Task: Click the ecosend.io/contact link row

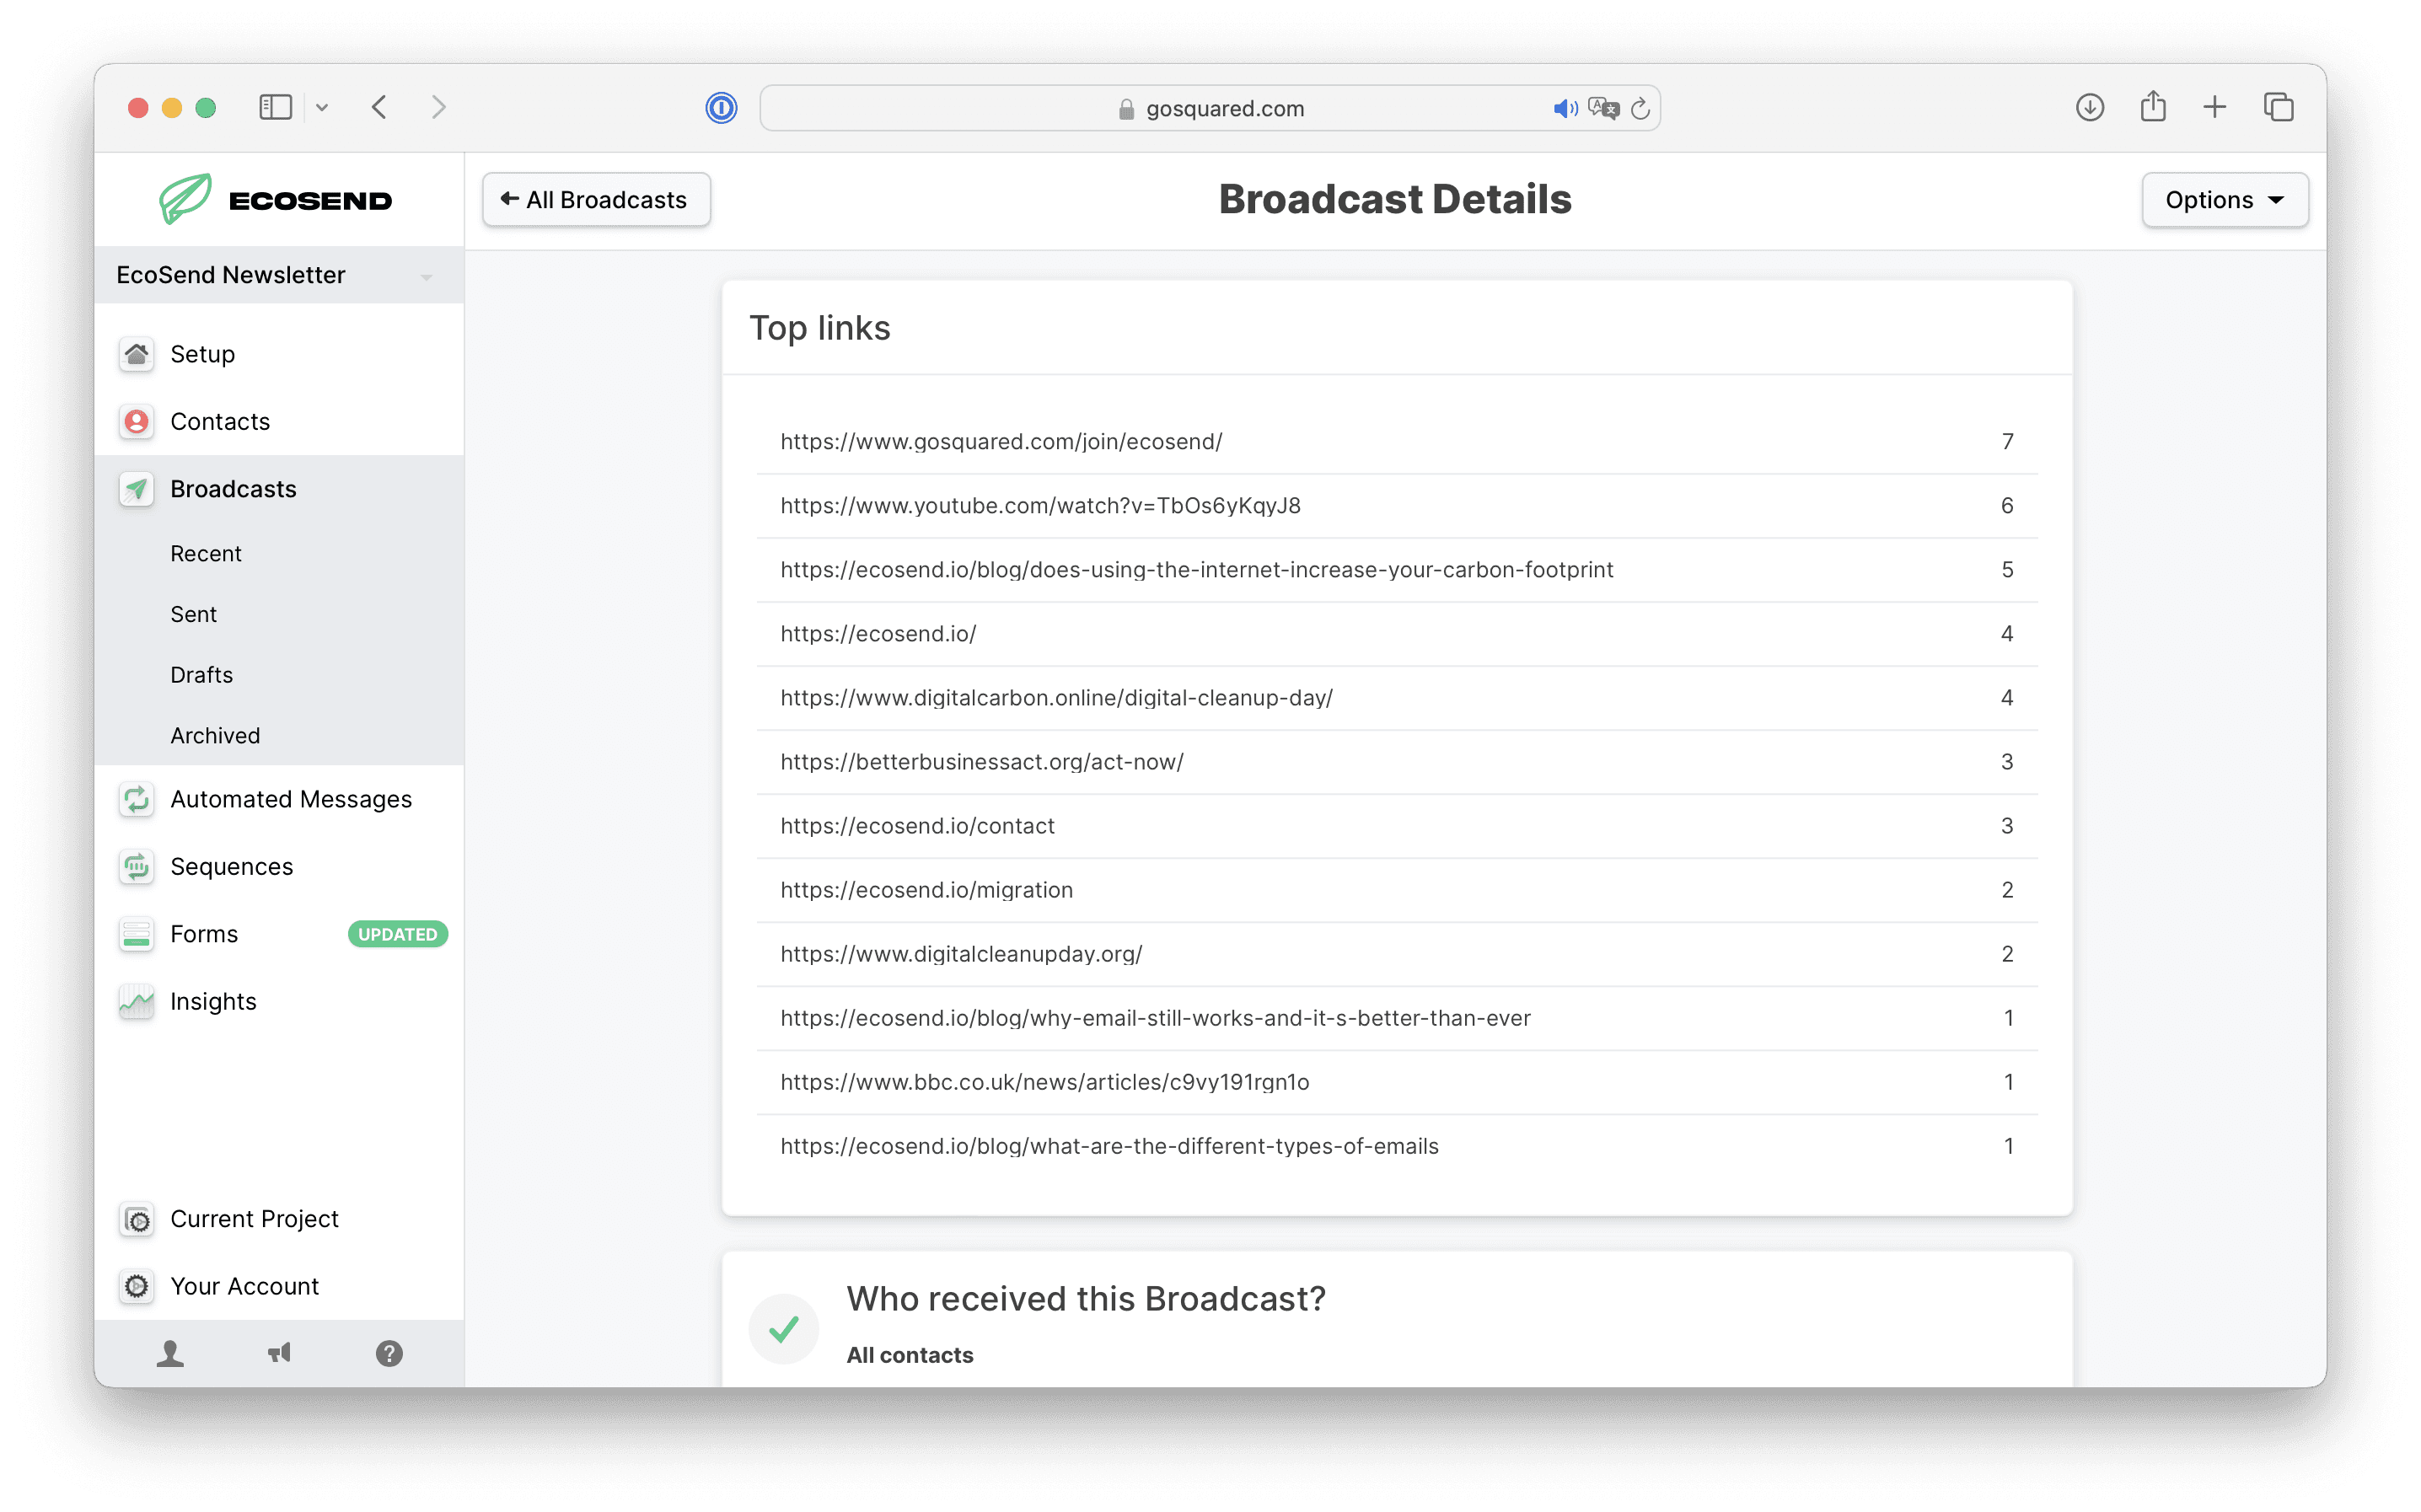Action: pos(1396,825)
